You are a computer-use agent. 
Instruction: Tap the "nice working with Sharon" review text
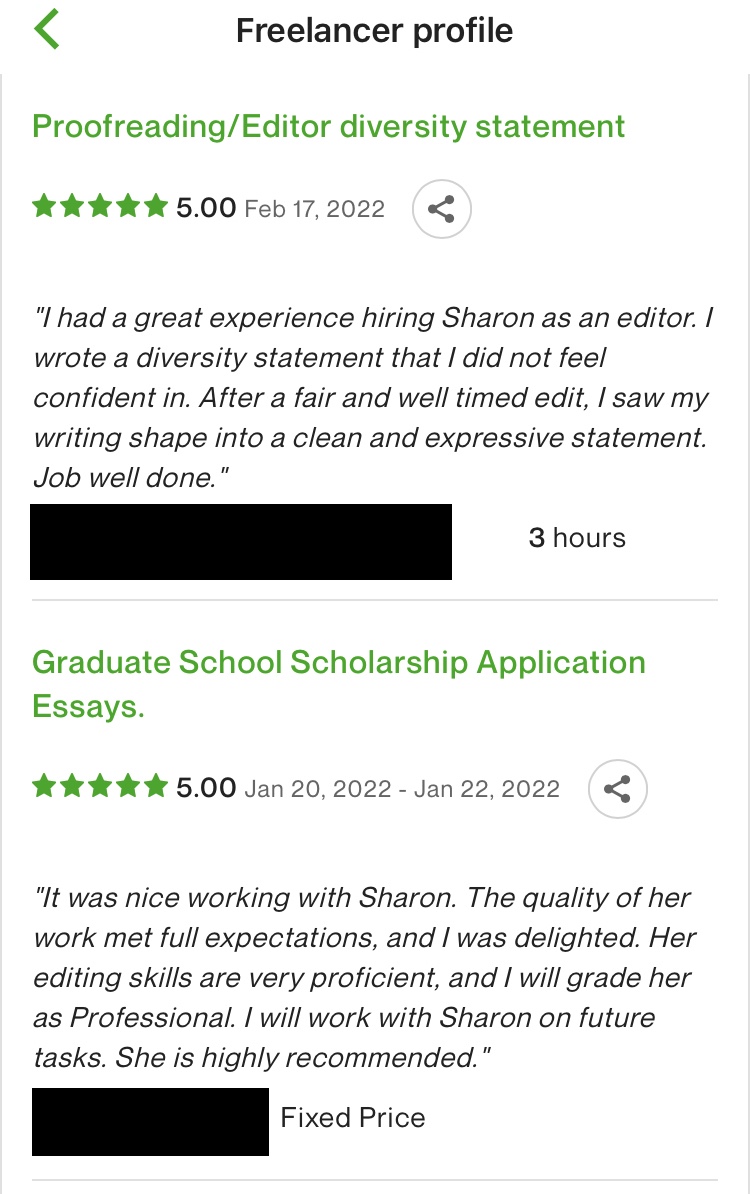[364, 978]
